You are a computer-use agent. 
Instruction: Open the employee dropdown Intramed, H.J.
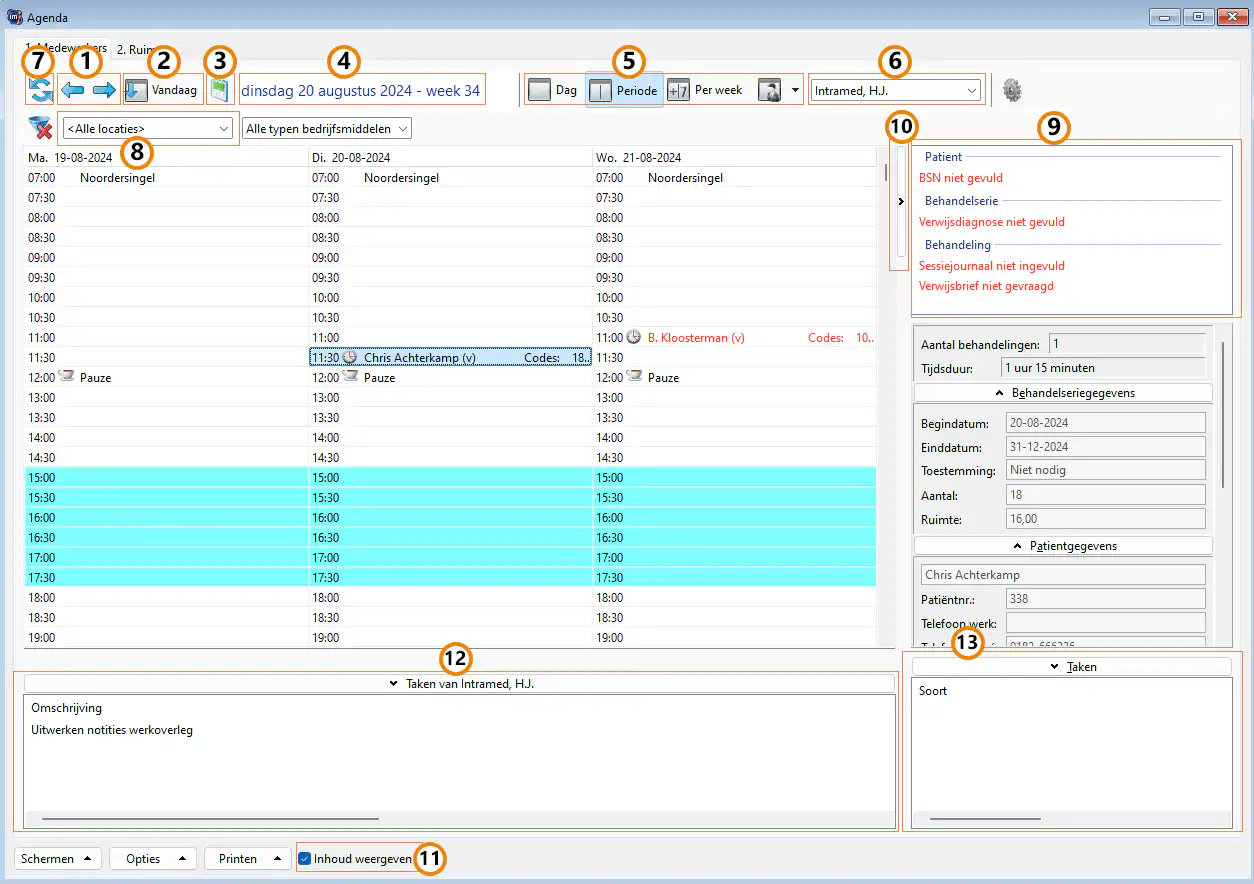pos(896,90)
